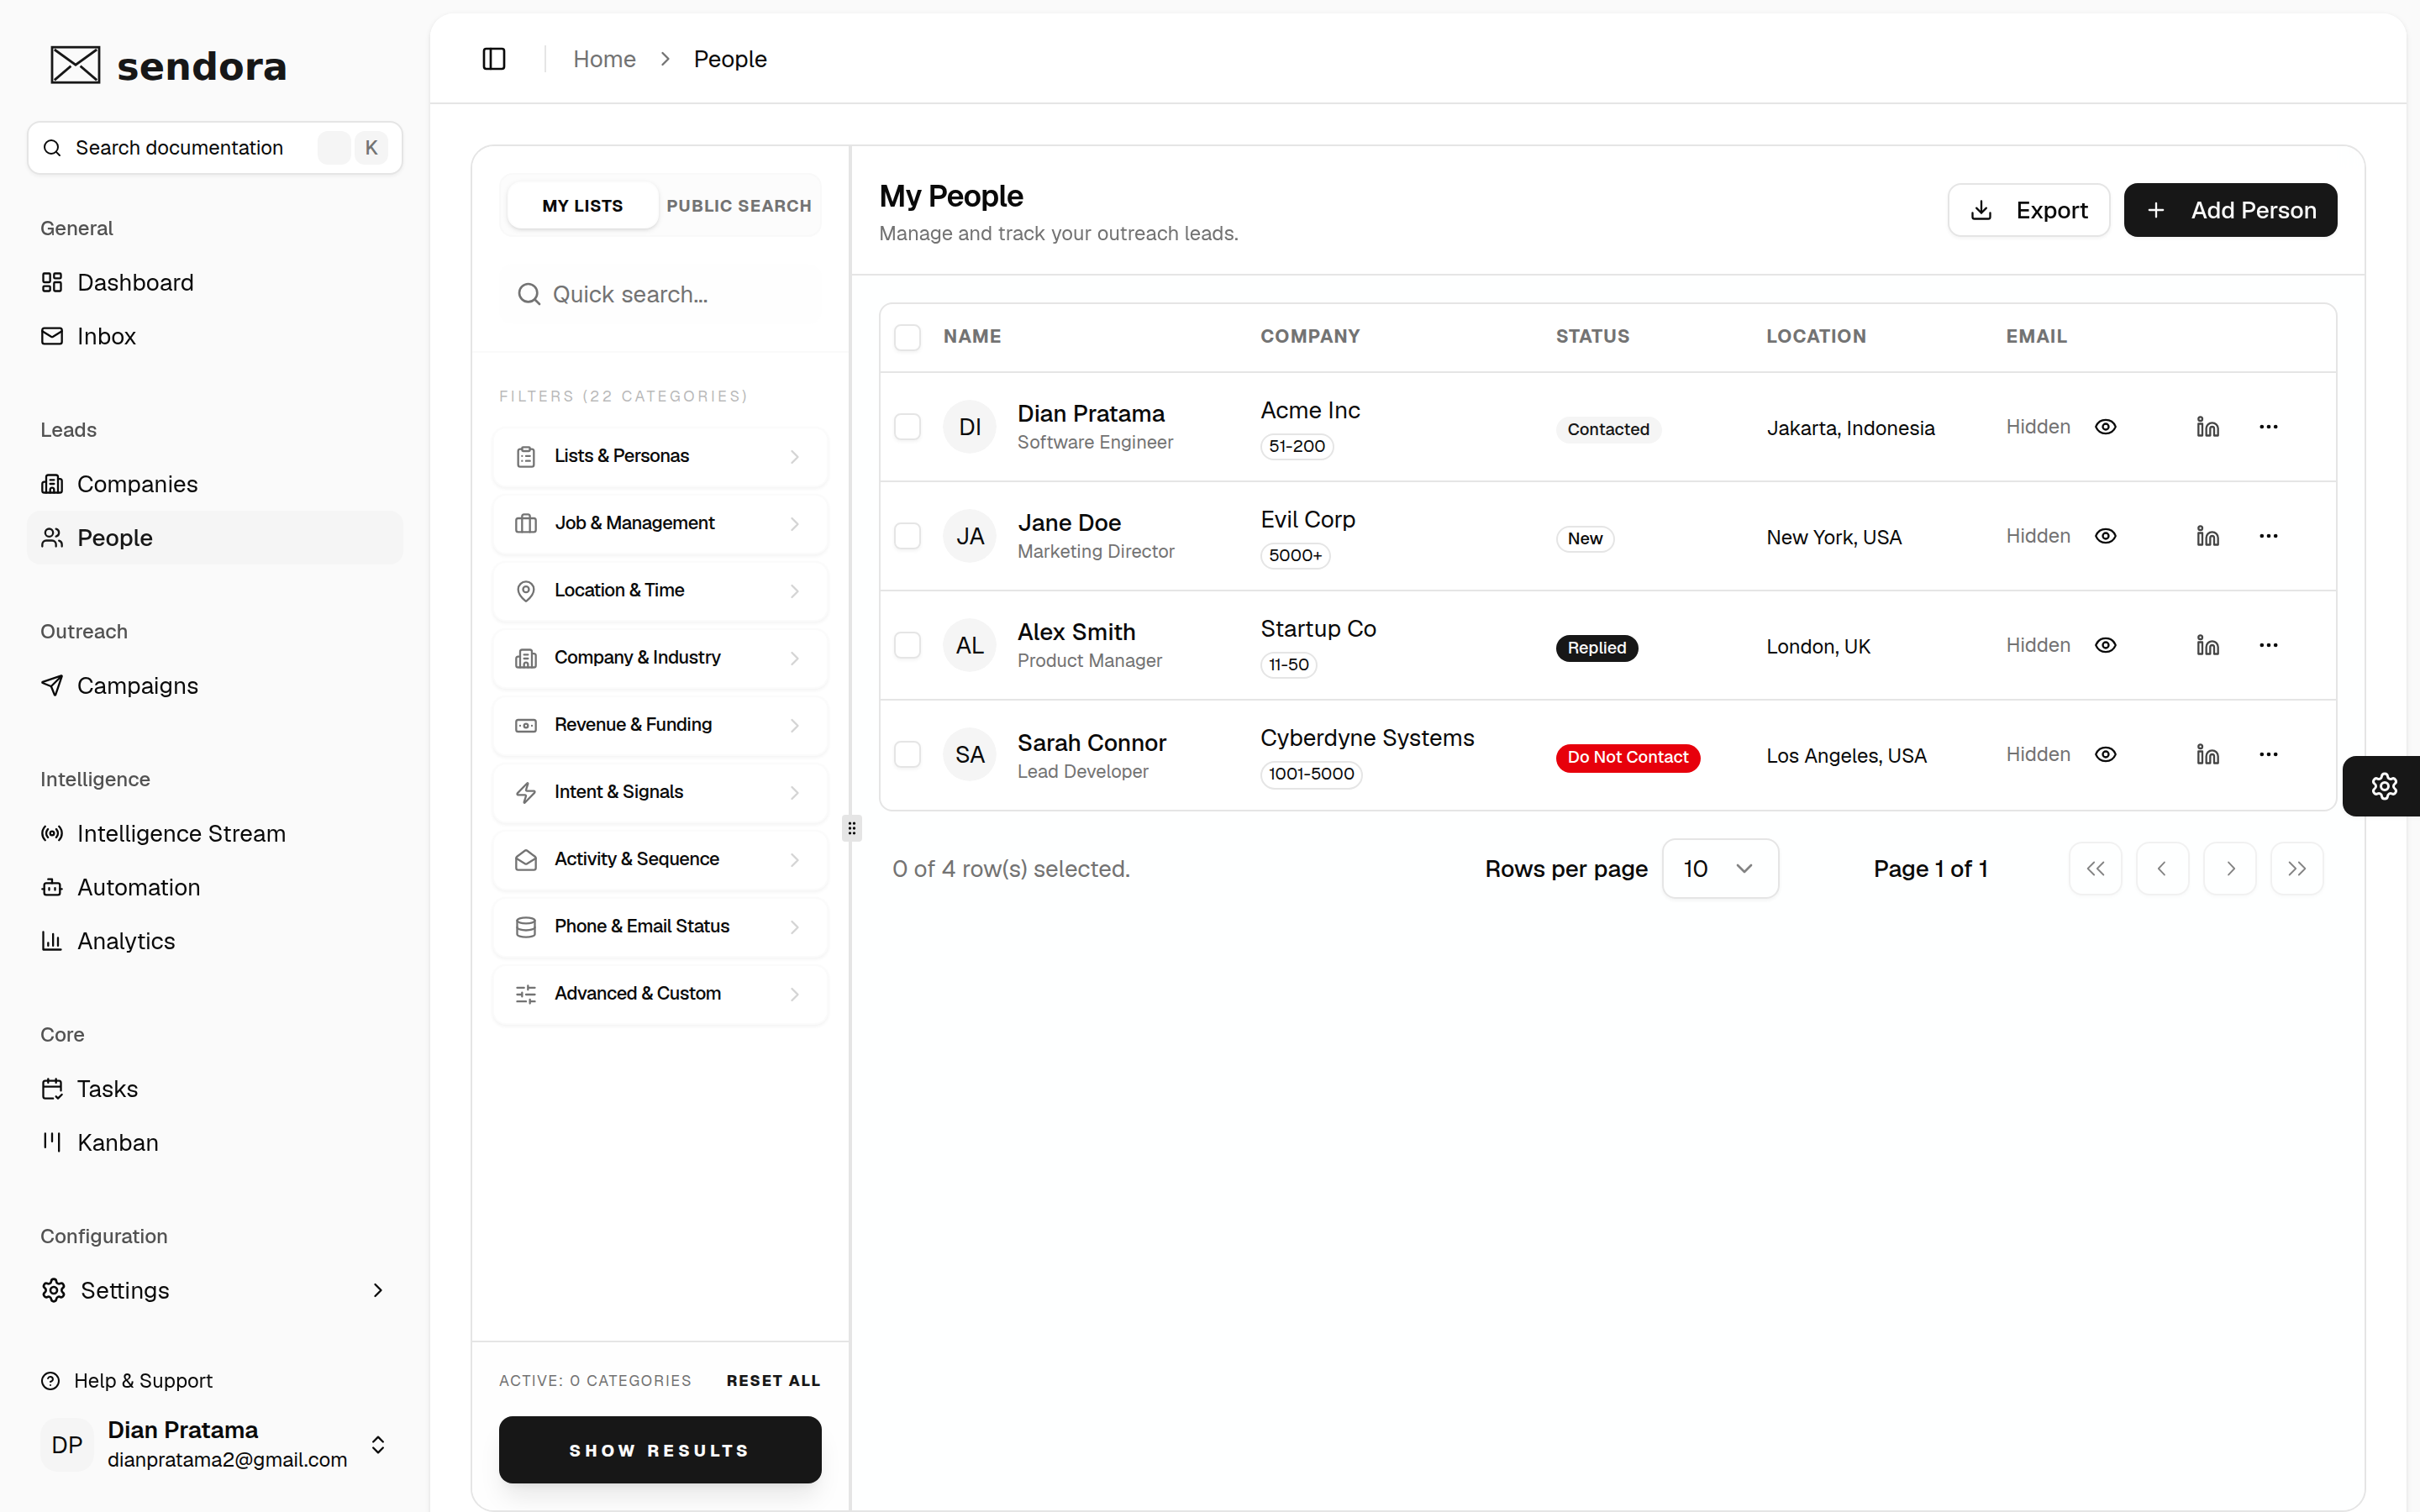Select all rows checkbox in header
Image resolution: width=2420 pixels, height=1512 pixels.
907,337
